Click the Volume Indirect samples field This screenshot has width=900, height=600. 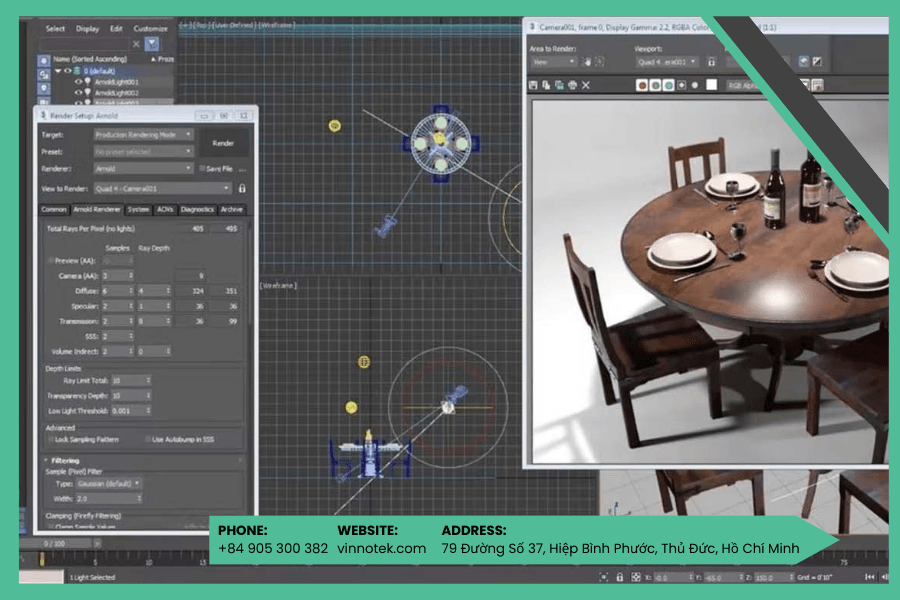(x=118, y=351)
